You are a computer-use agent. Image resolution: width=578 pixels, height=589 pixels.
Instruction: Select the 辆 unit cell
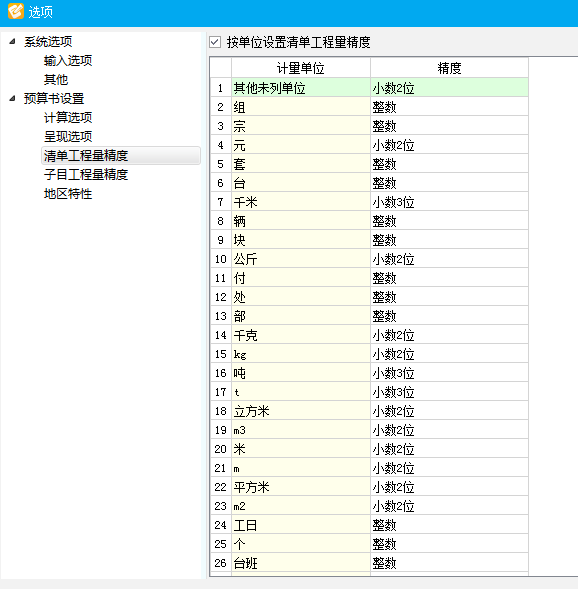point(301,221)
